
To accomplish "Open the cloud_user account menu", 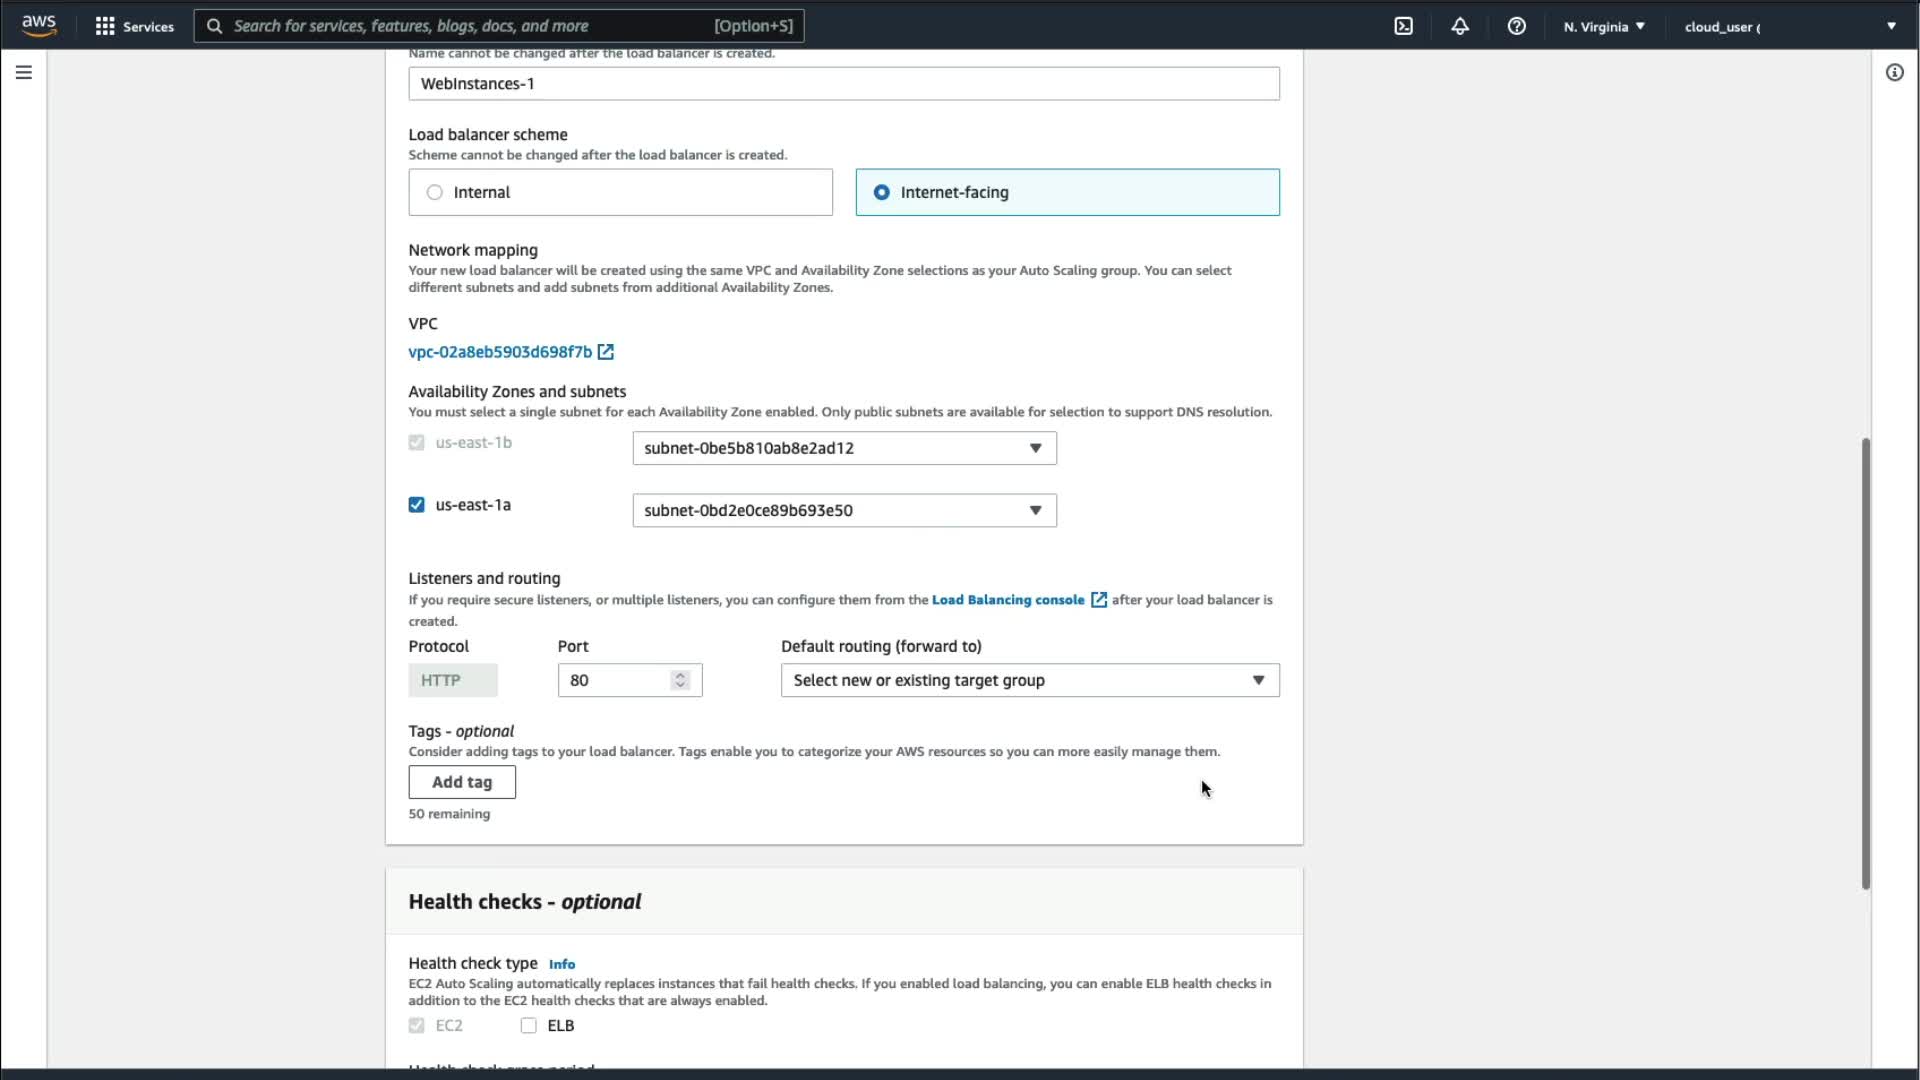I will 1789,26.
